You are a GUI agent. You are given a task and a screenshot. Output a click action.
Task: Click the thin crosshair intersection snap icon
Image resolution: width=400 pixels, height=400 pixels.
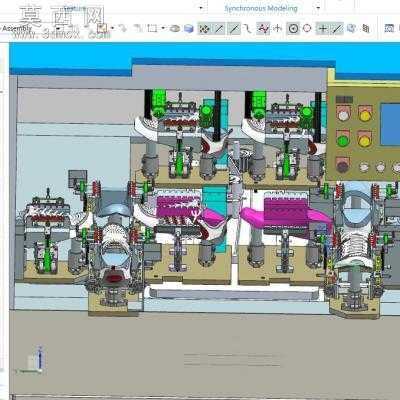(x=277, y=29)
